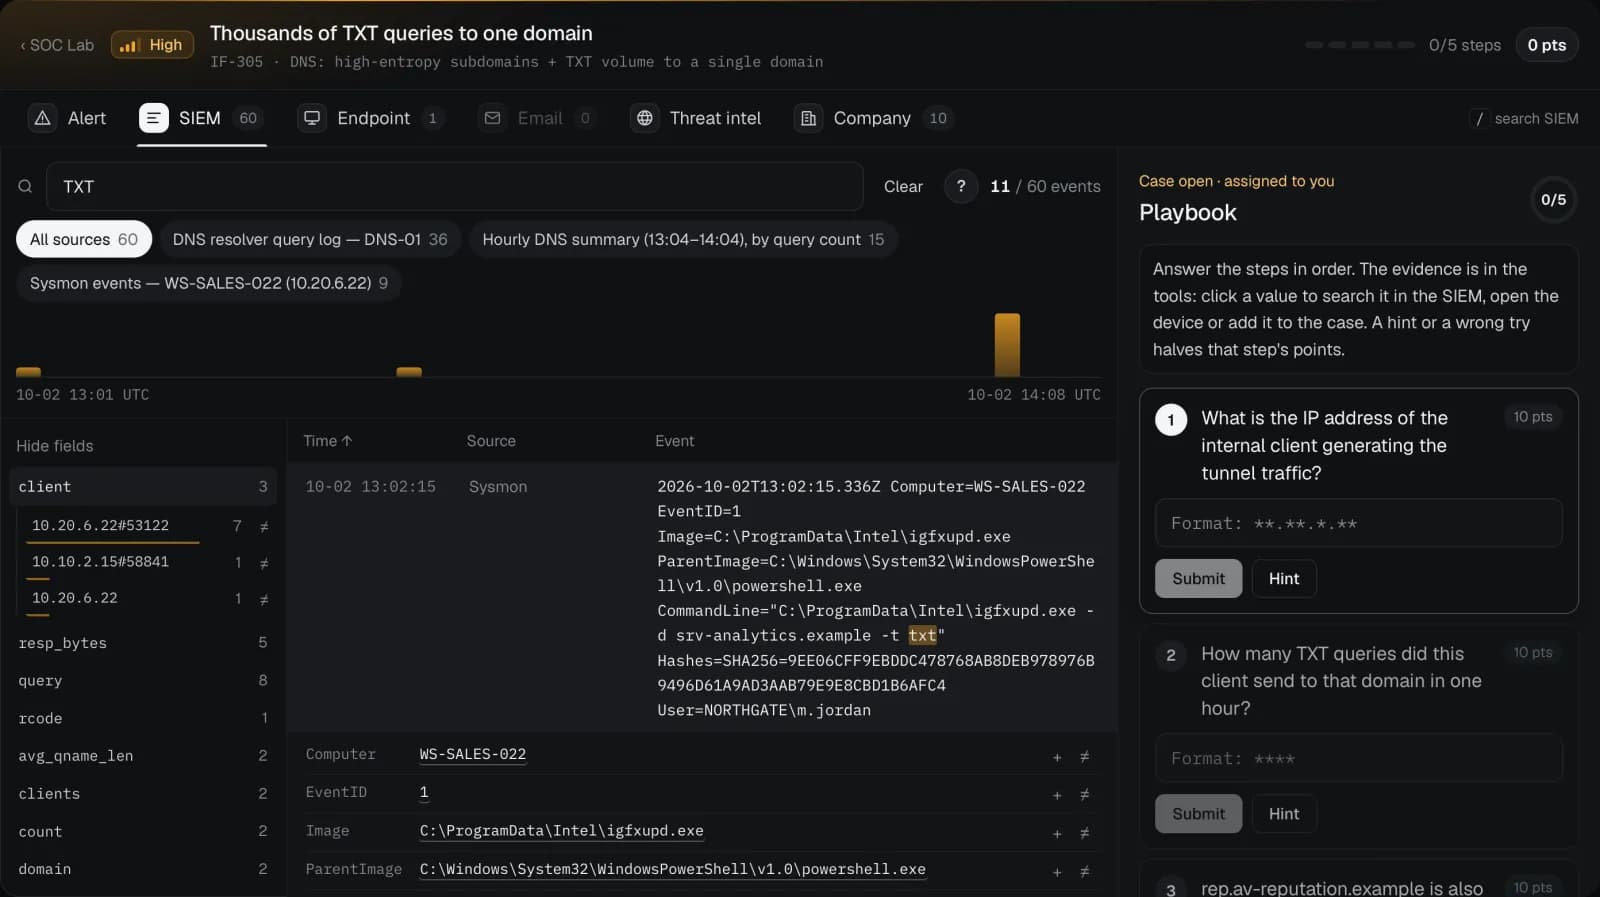
Task: Click the Sysmon event row at 13:02:15
Action: pos(702,598)
